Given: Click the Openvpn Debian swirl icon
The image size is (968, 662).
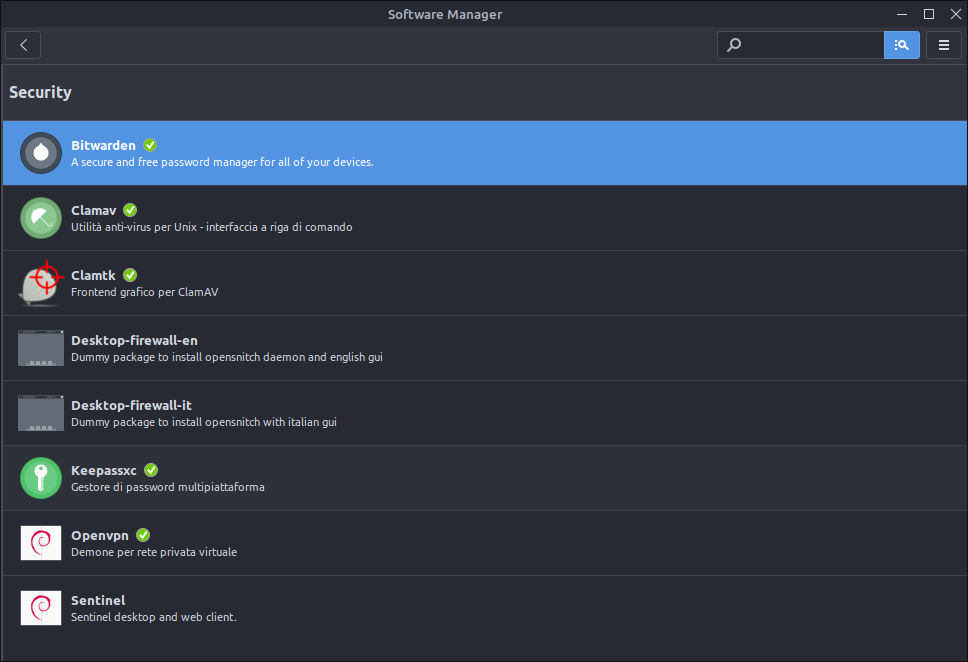Looking at the screenshot, I should (x=41, y=543).
